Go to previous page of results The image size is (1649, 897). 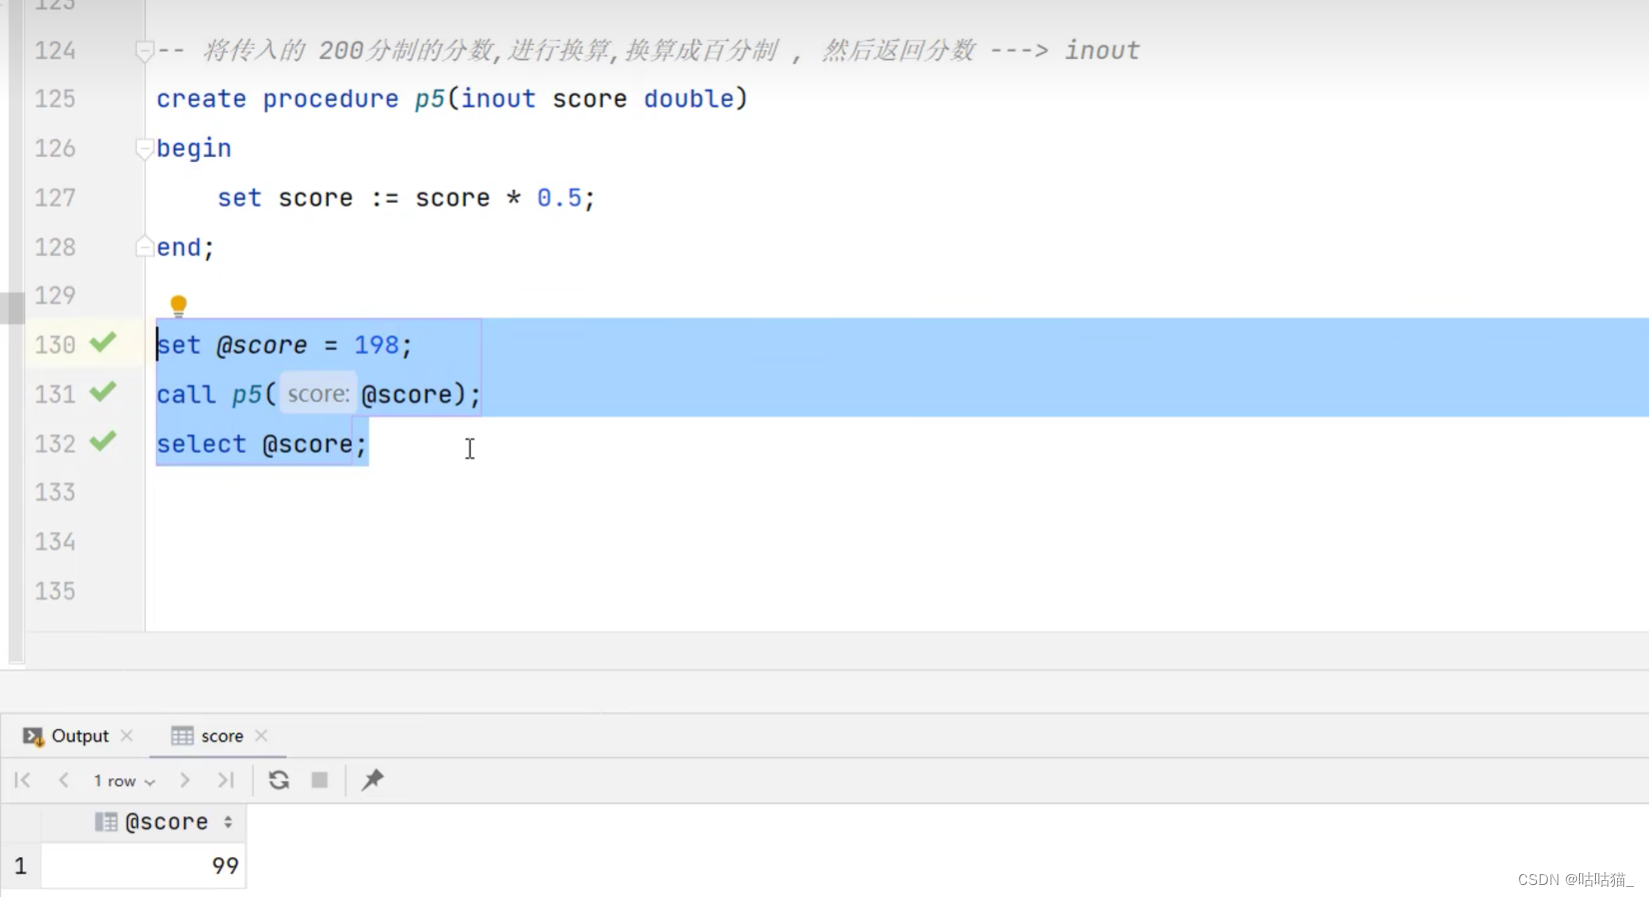63,780
